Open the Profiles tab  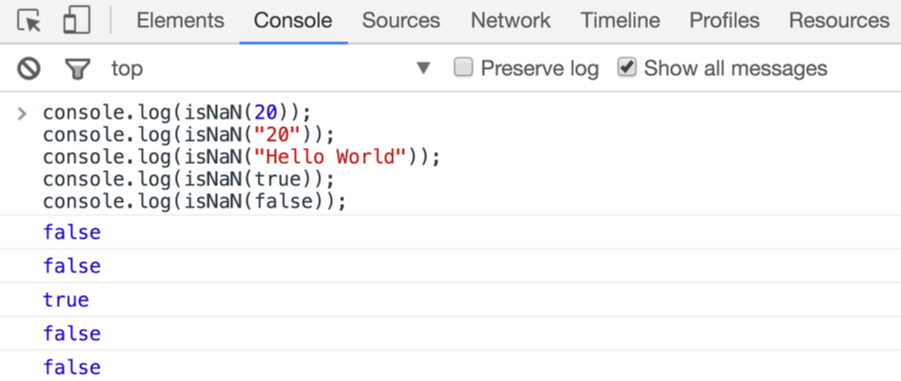click(725, 21)
